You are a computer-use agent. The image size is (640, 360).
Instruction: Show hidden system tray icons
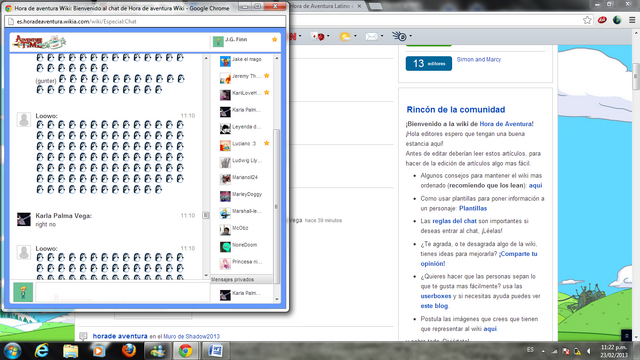click(x=543, y=351)
